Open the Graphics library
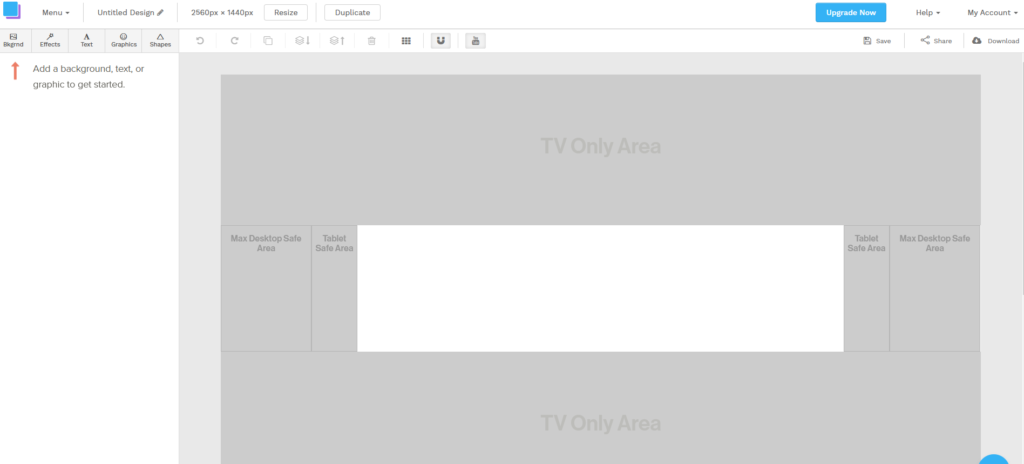 coord(123,40)
